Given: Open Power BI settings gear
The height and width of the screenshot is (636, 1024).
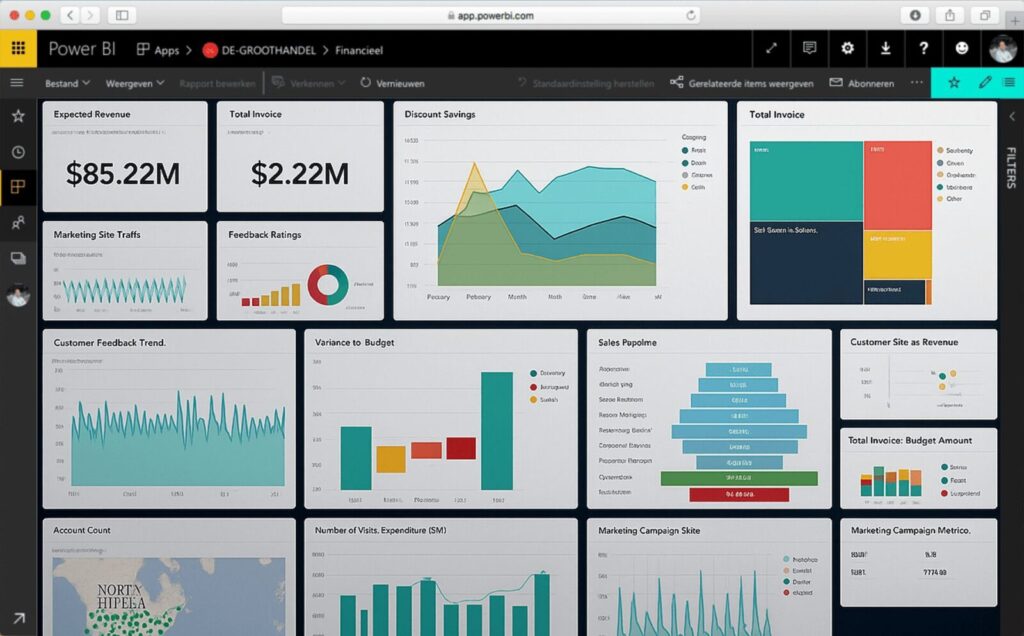Looking at the screenshot, I should 847,49.
